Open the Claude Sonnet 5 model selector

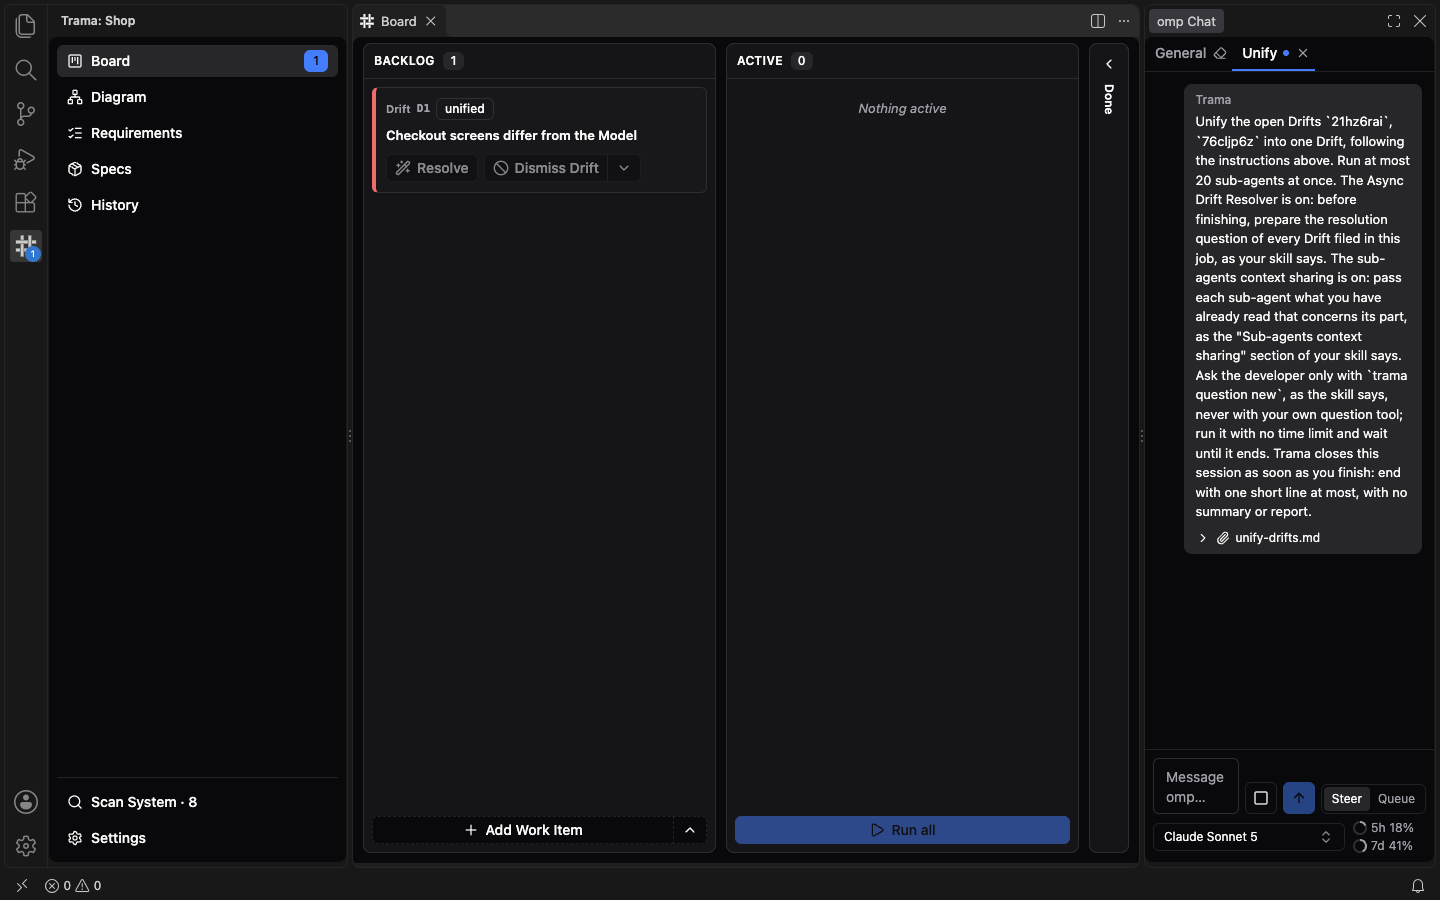pyautogui.click(x=1248, y=837)
